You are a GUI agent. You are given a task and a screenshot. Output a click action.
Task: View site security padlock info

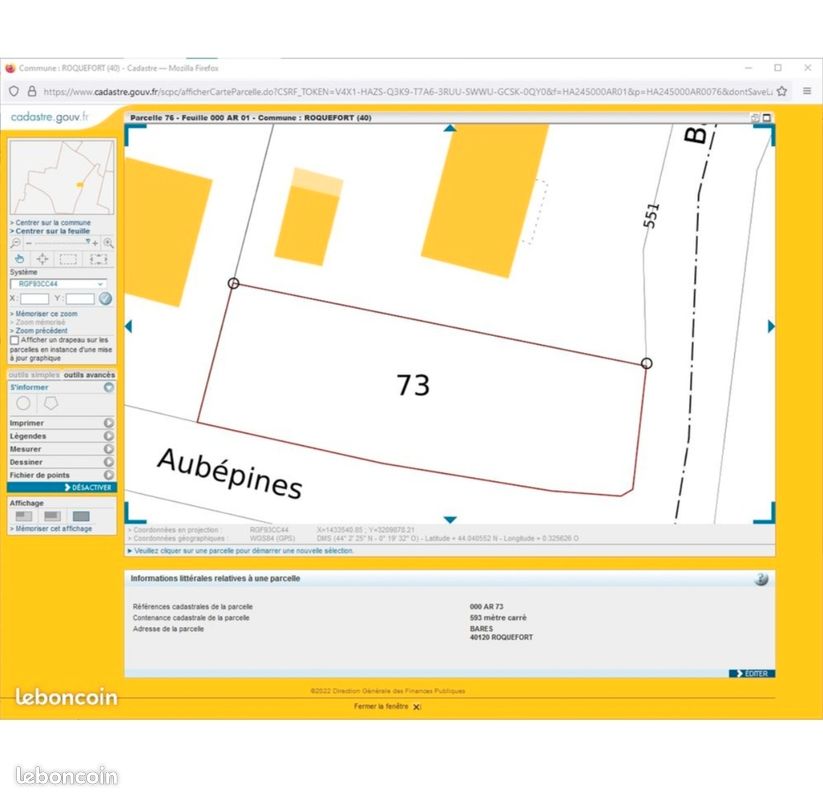click(32, 91)
